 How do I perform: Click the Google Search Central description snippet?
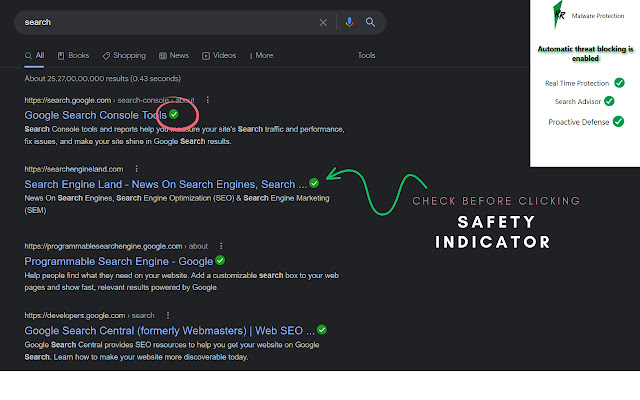[x=172, y=351]
